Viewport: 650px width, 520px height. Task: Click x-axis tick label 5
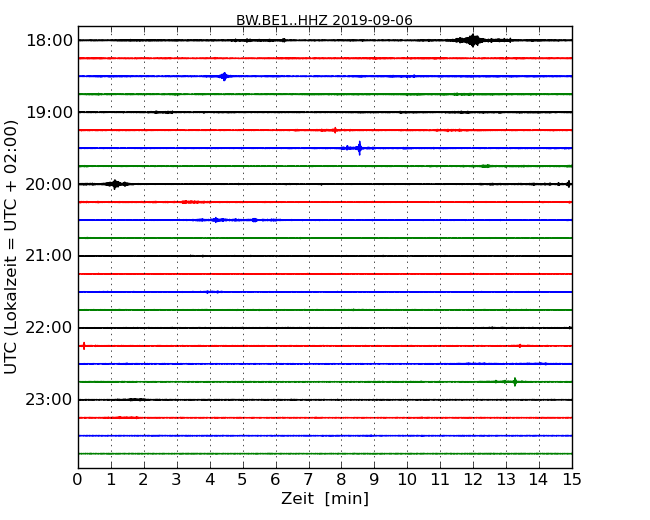coord(243,479)
